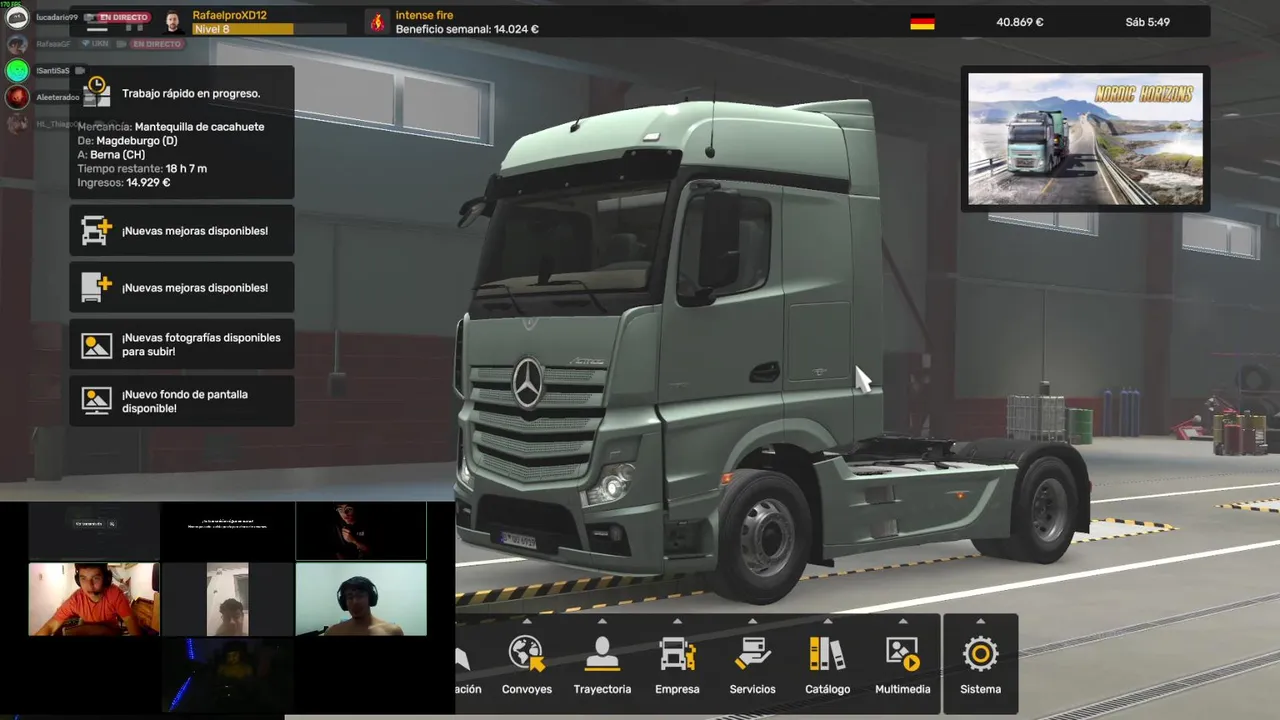This screenshot has width=1280, height=720.
Task: Expand the arrow above Empresa
Action: click(x=677, y=621)
